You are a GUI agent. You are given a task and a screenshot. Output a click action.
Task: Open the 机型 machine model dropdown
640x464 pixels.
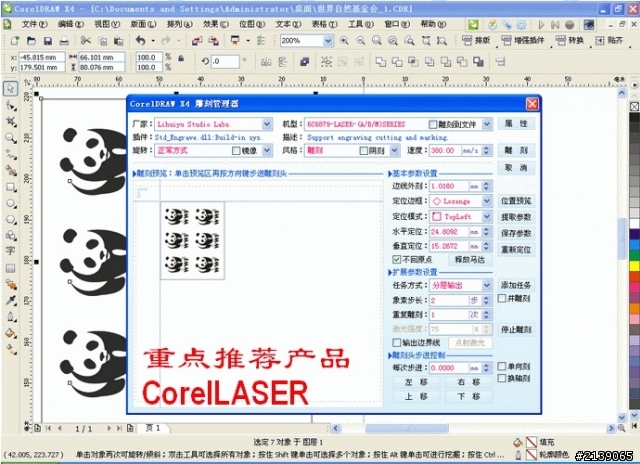(x=487, y=124)
